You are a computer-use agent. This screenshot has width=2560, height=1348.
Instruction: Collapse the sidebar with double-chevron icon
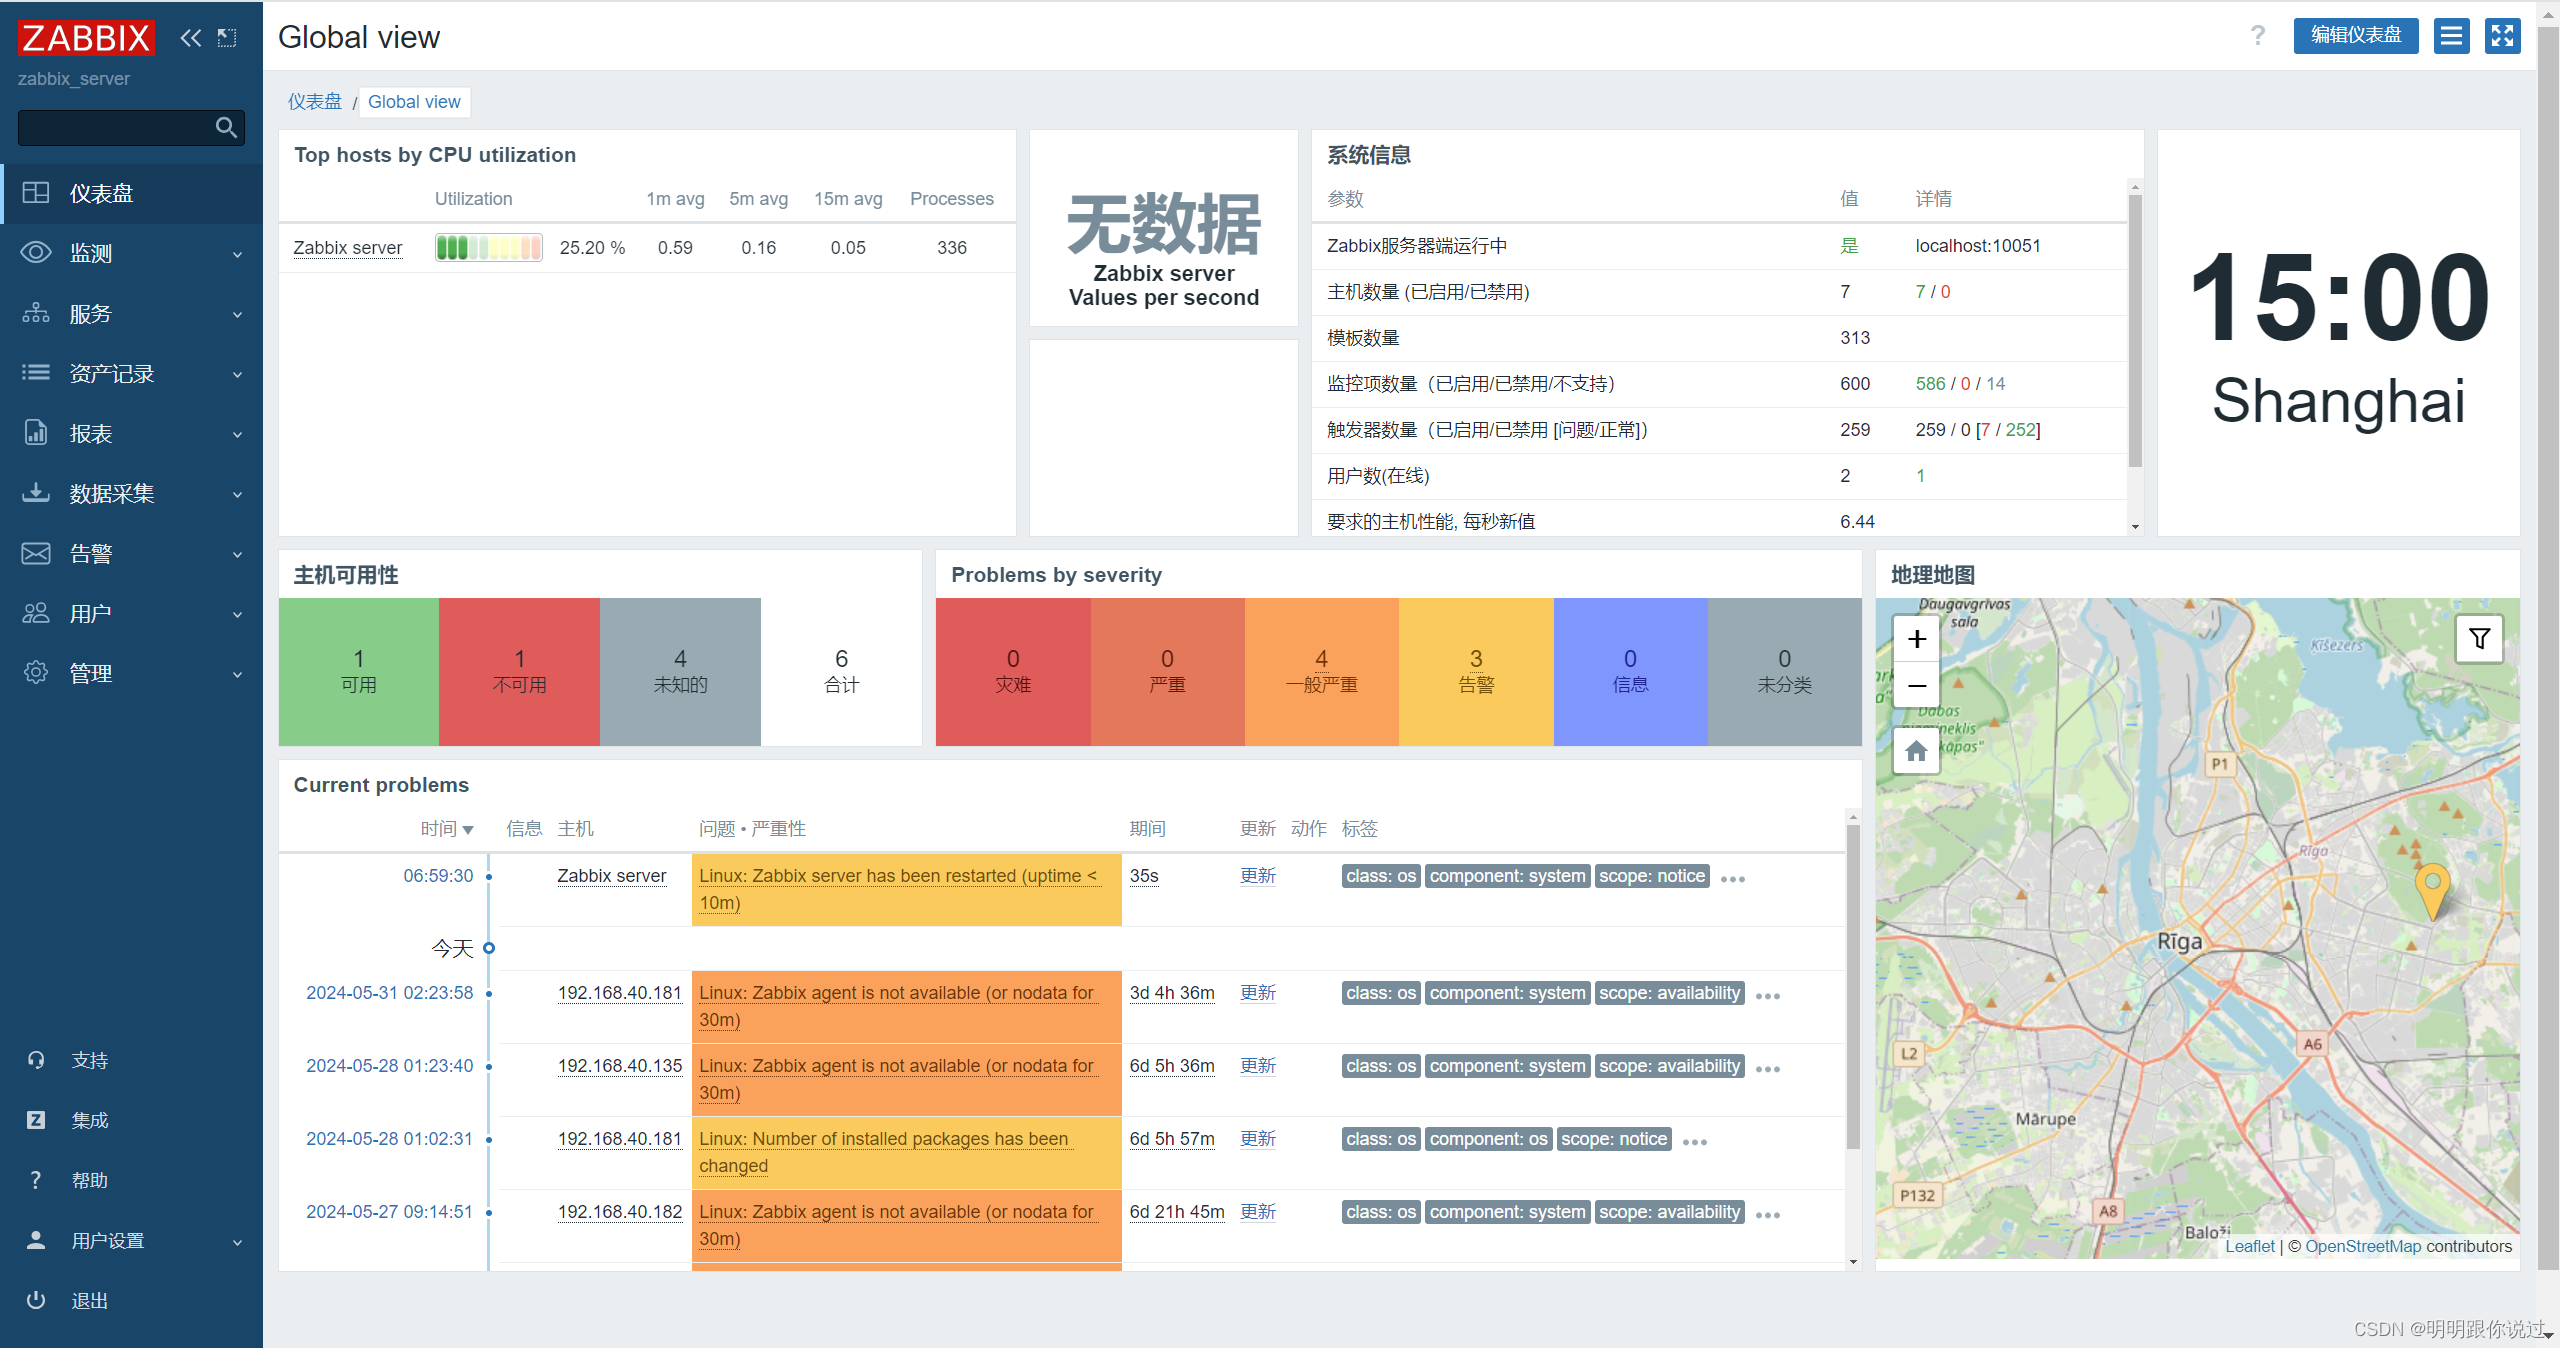click(190, 38)
